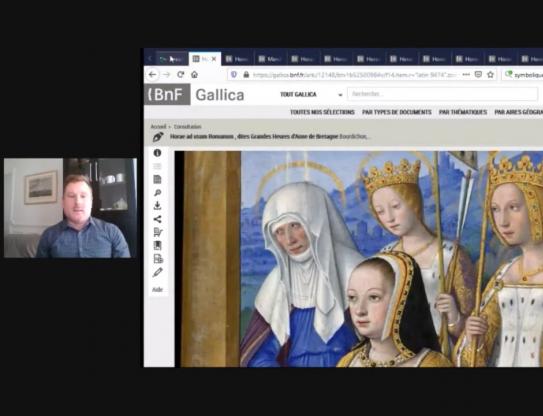Screen dimensions: 543x416
Task: Click the padlock site security icon
Action: (x=246, y=74)
